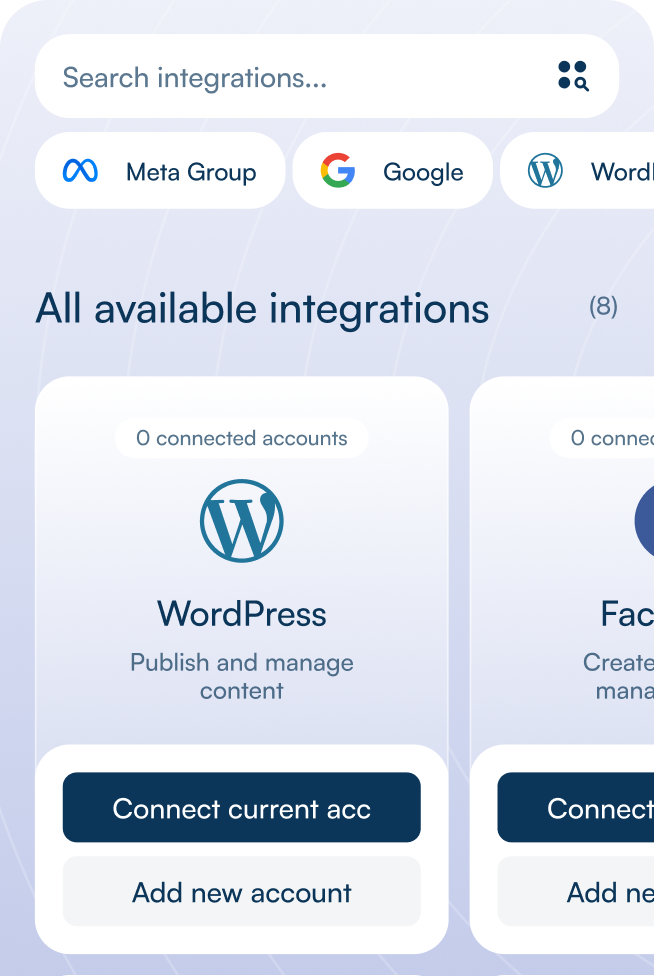Open the WordPress card title
This screenshot has height=976, width=654.
tap(241, 613)
